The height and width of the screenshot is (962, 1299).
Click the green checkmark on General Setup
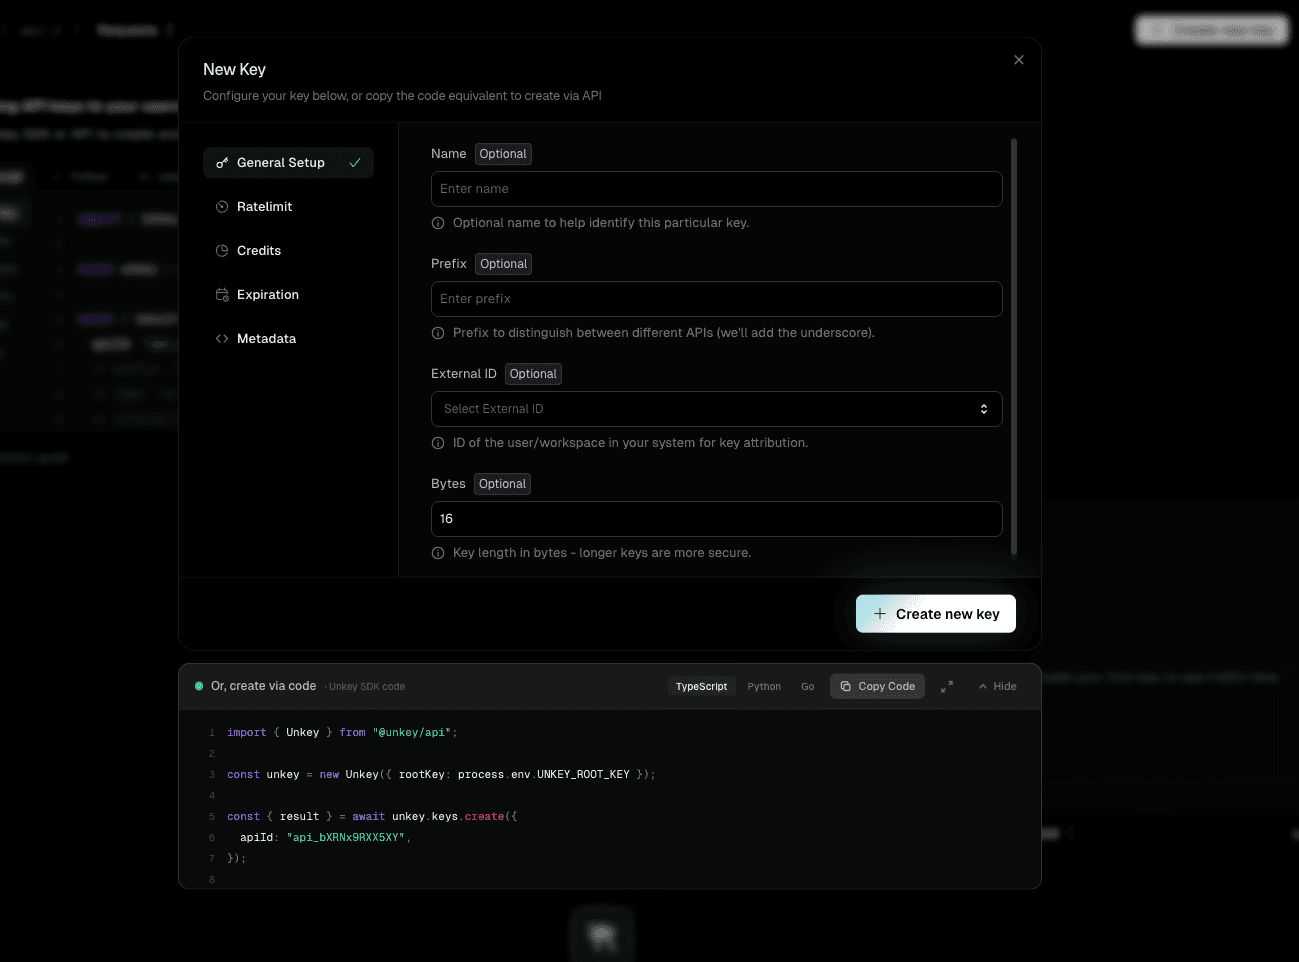pyautogui.click(x=356, y=162)
